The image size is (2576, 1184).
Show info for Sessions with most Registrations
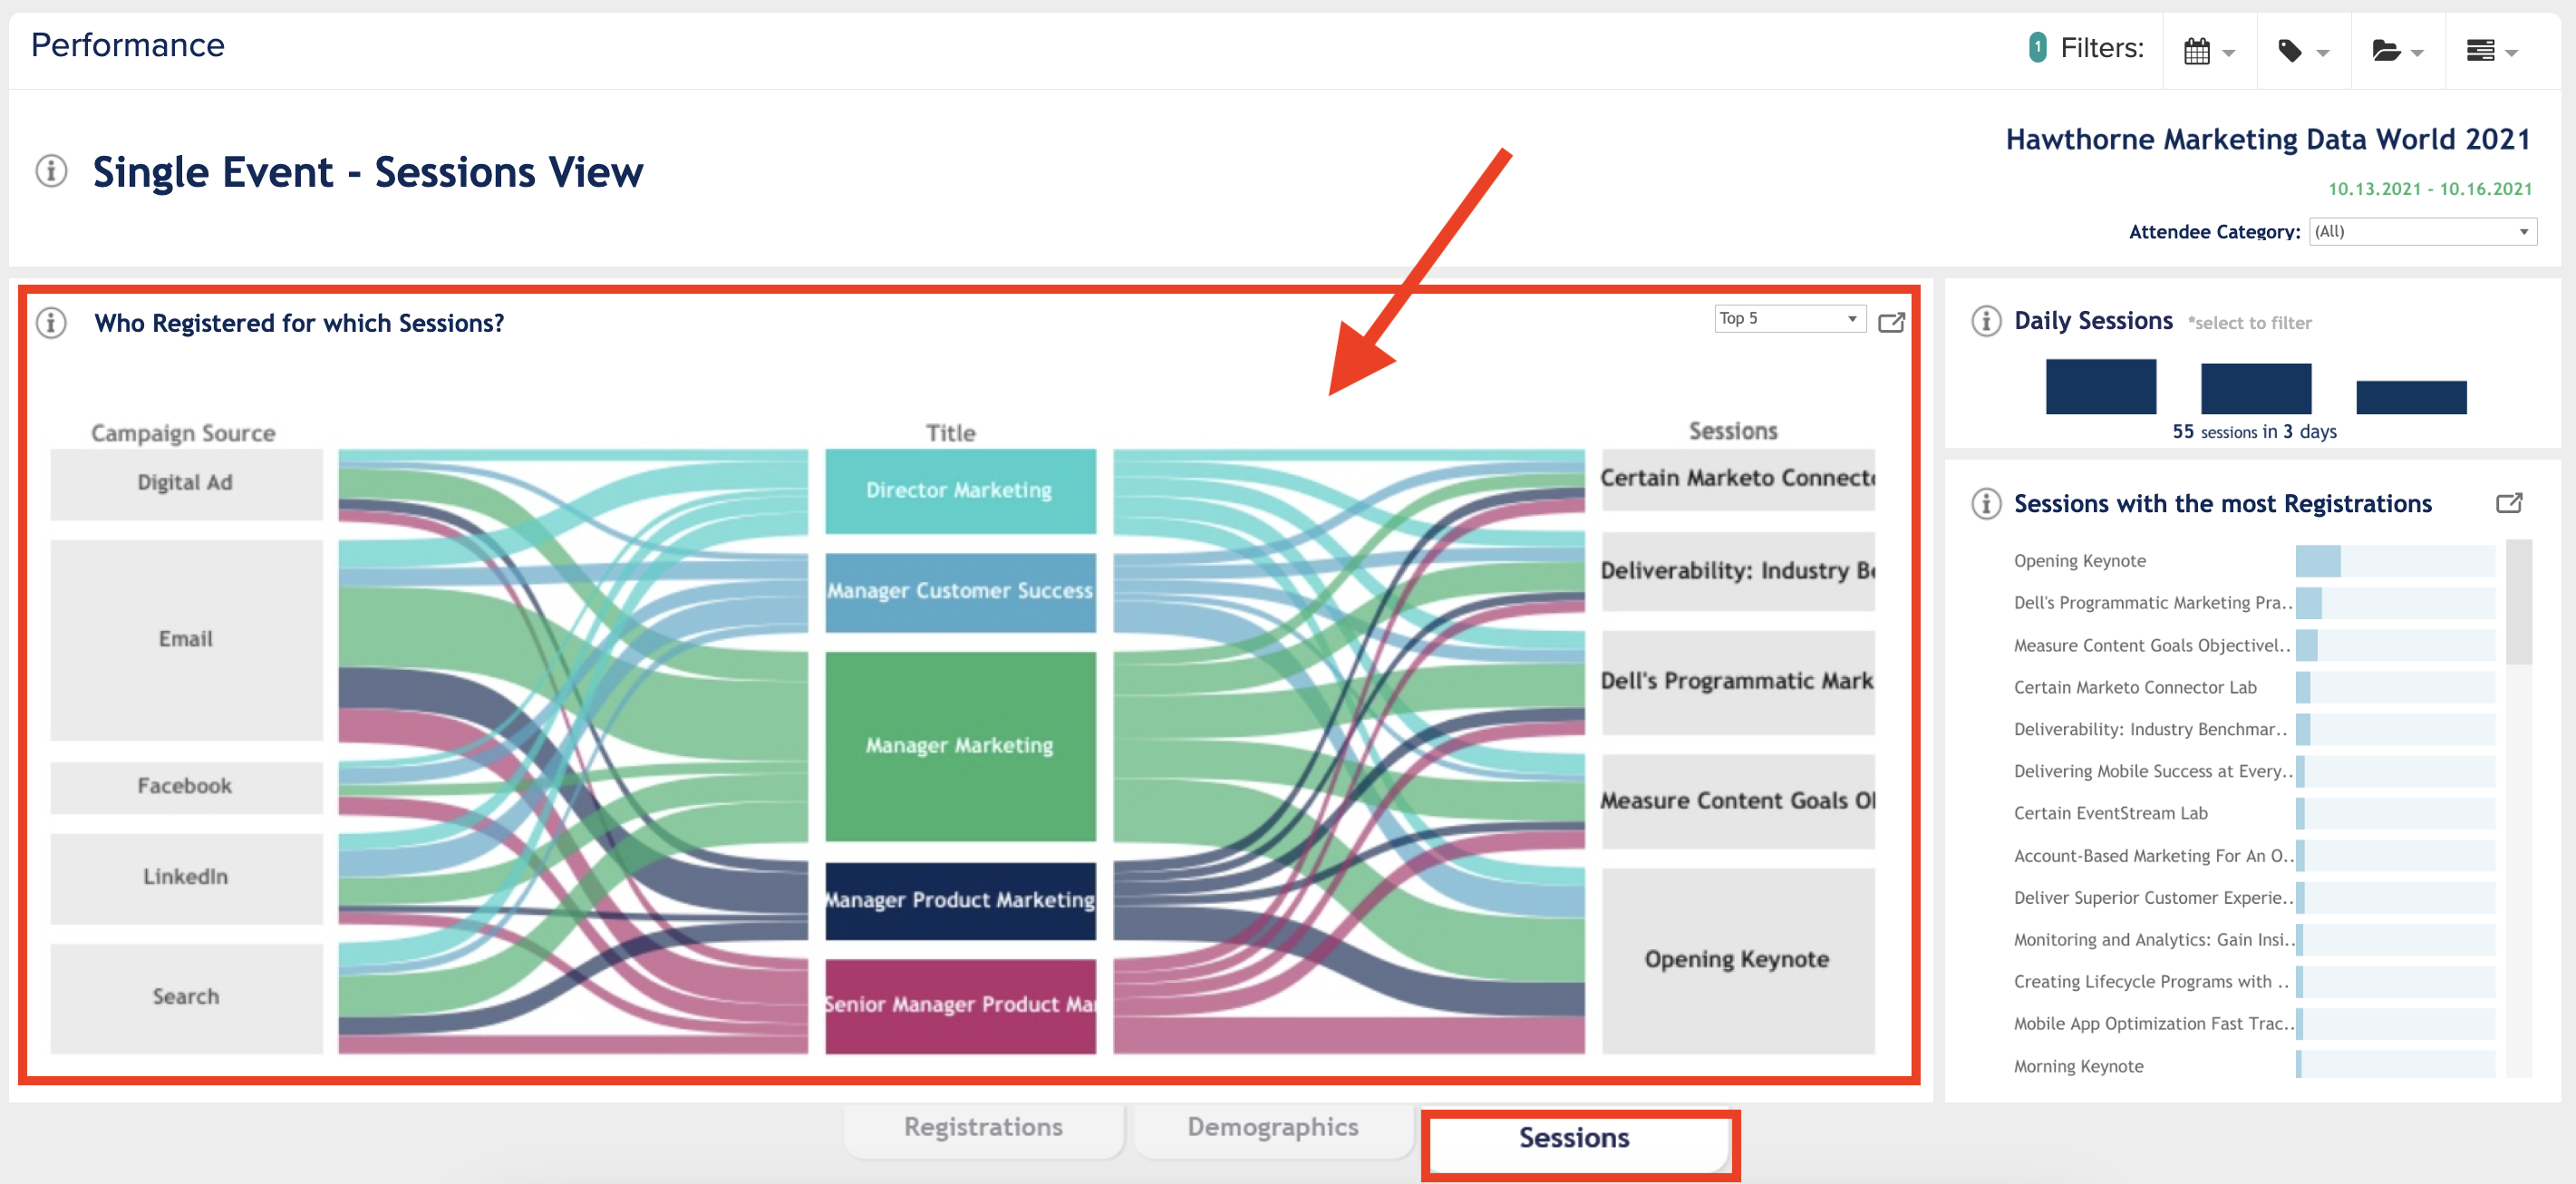coord(1986,503)
